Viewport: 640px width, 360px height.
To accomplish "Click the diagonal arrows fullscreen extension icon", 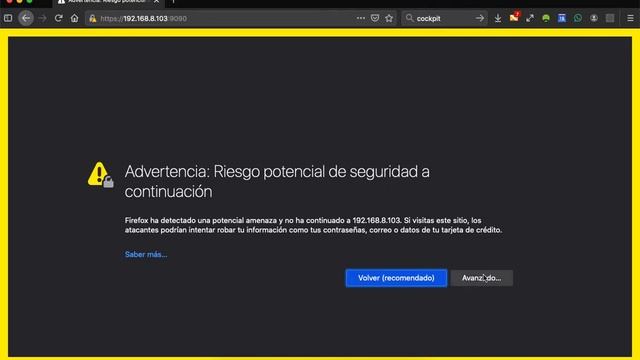I will 530,18.
